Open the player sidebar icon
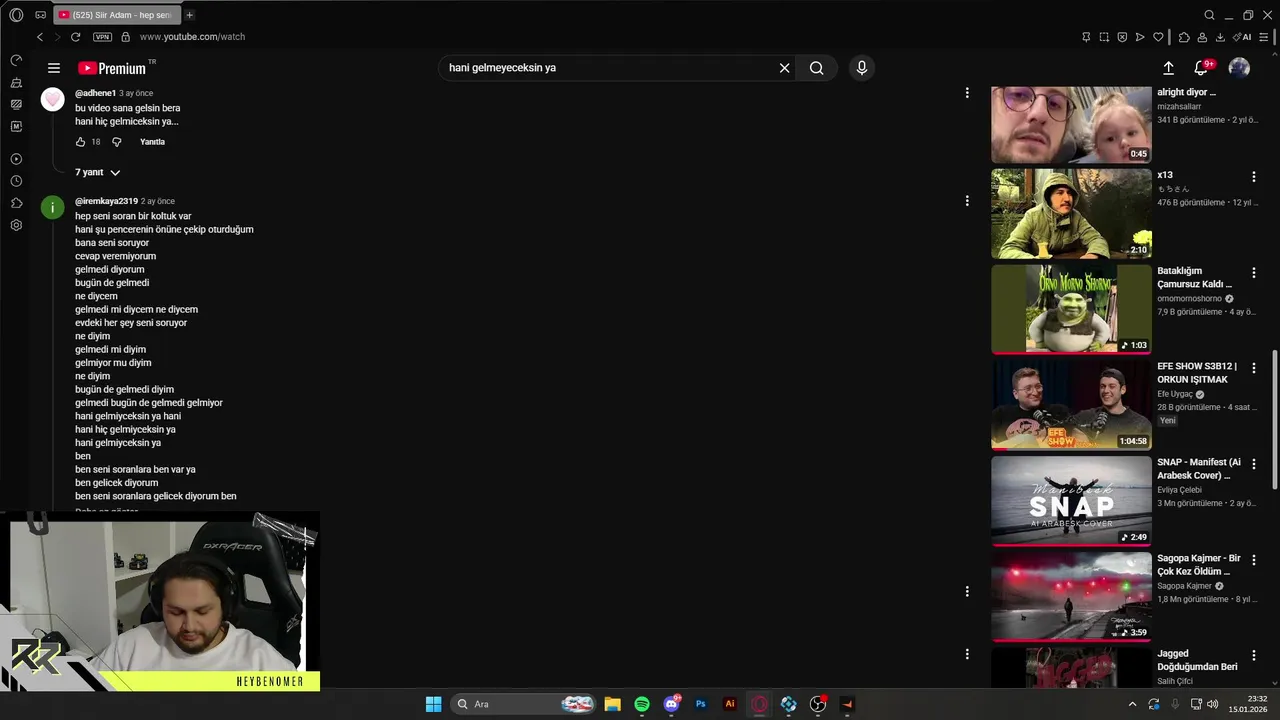Image resolution: width=1280 pixels, height=720 pixels. tap(16, 159)
